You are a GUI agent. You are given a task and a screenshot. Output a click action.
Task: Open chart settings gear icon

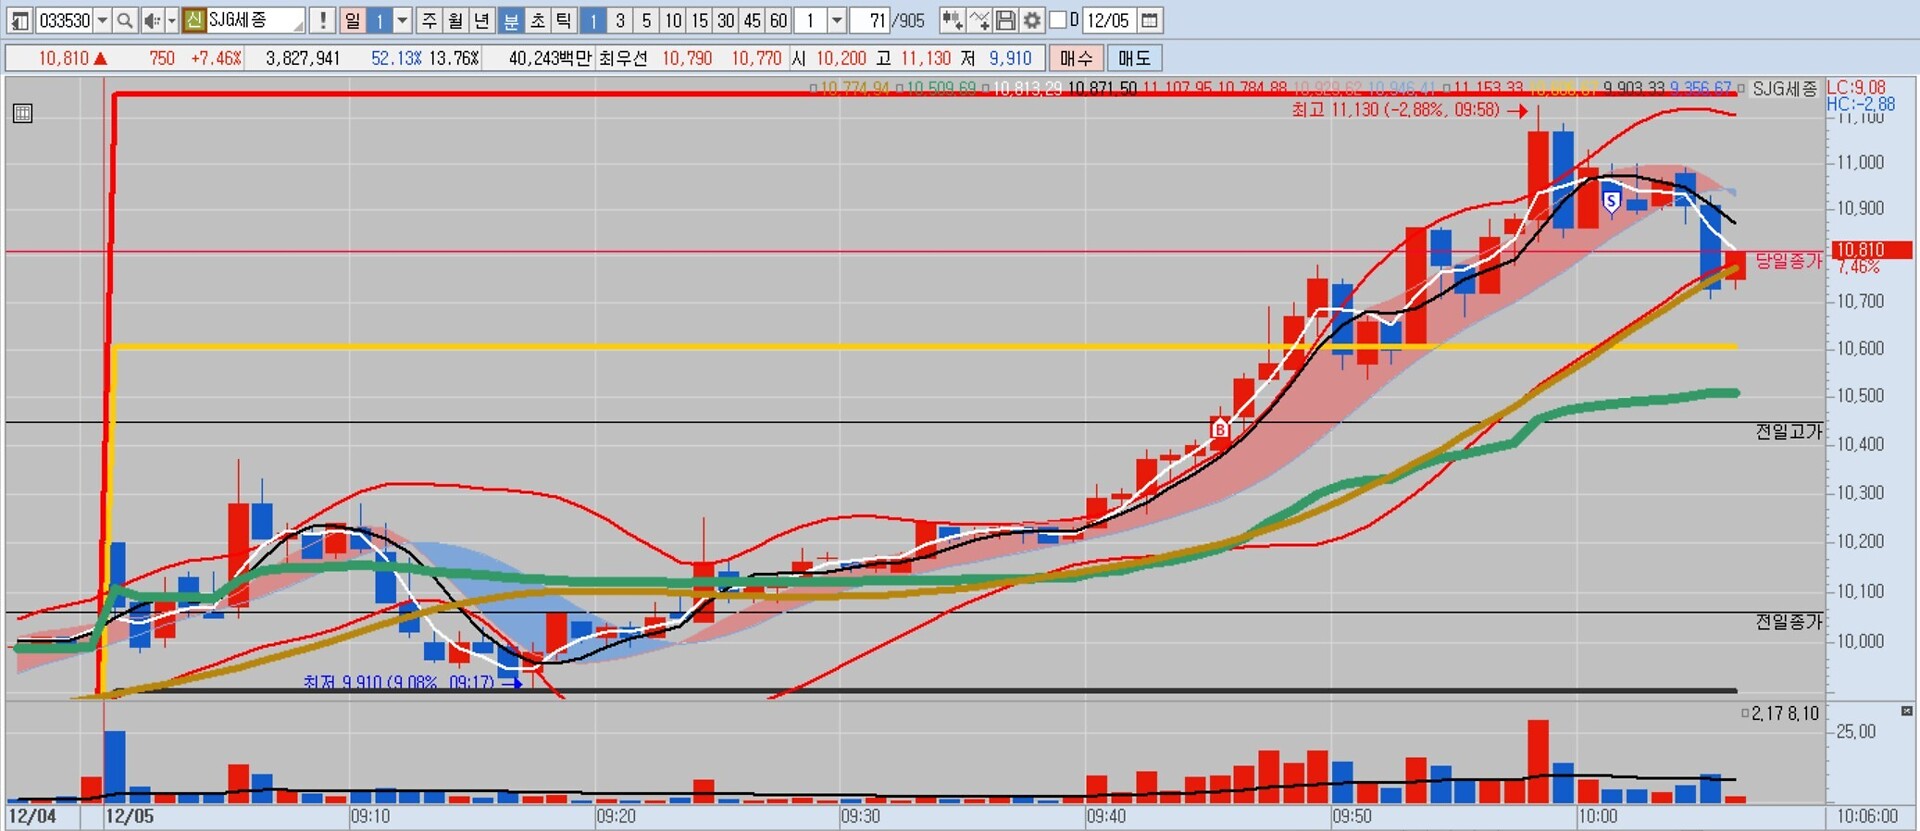[x=1032, y=20]
